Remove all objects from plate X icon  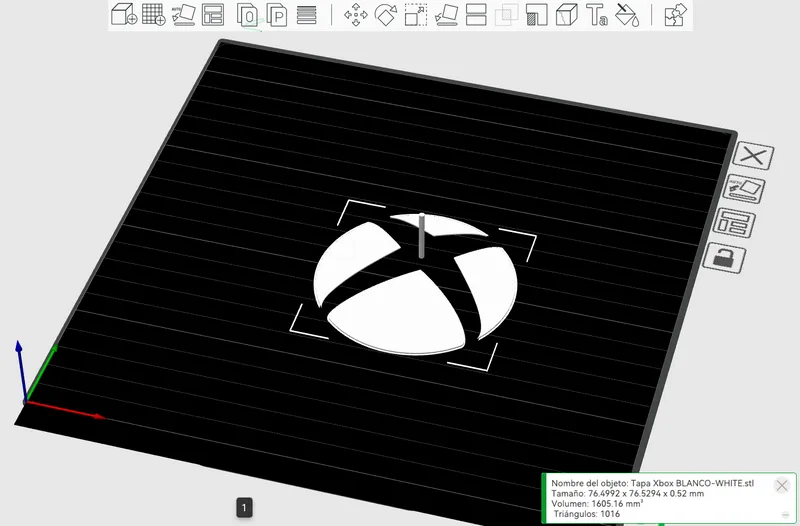click(x=753, y=156)
